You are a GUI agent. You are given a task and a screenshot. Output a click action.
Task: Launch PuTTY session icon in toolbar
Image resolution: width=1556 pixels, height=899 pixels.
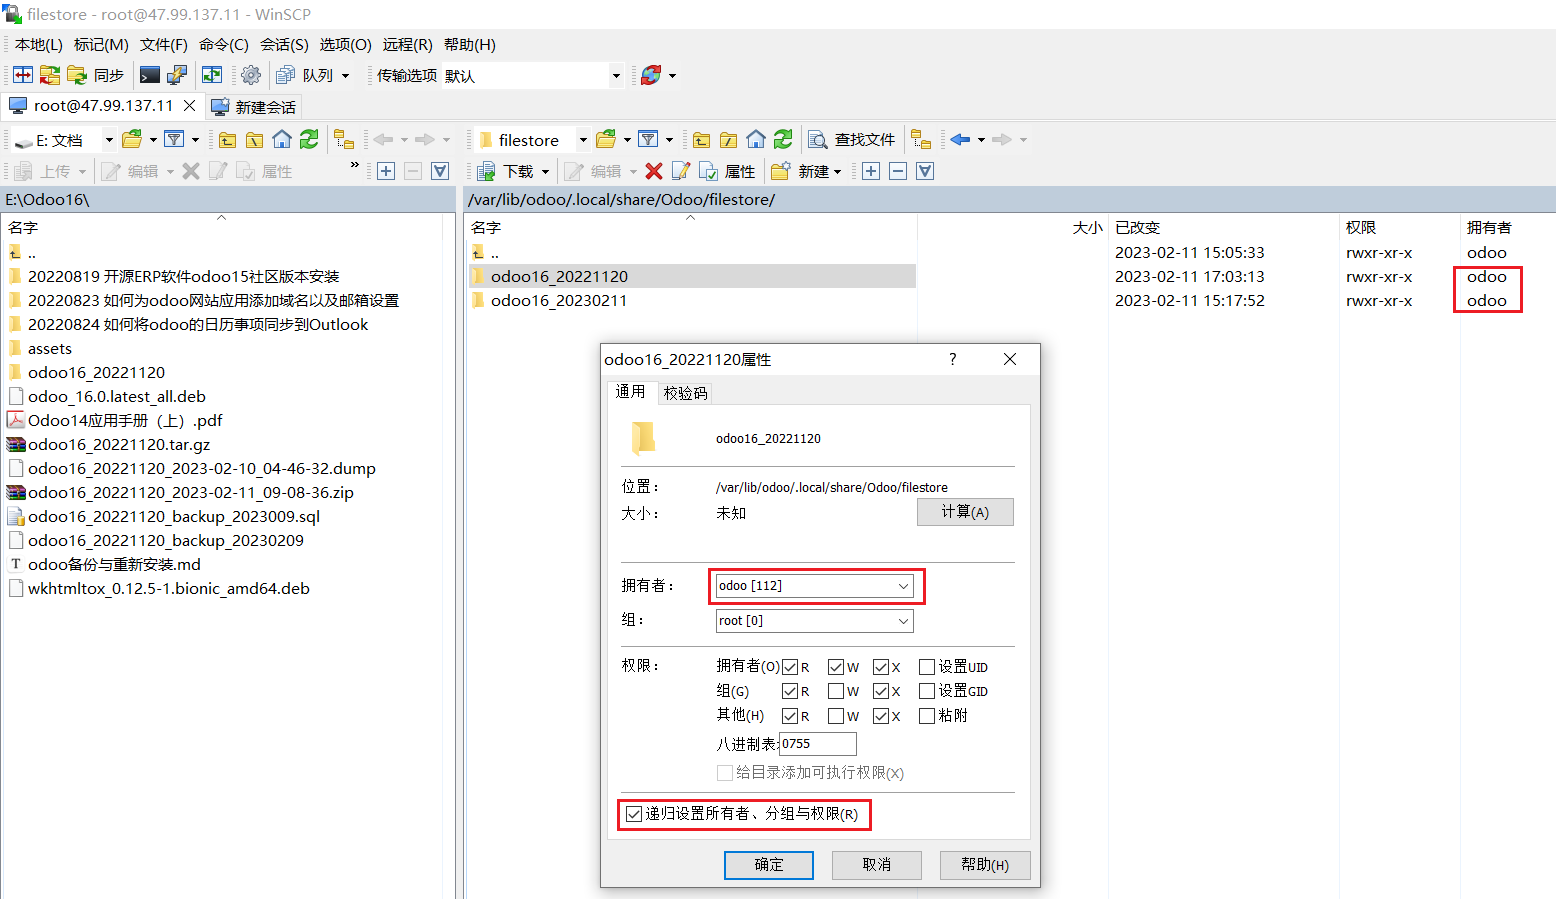(x=177, y=75)
